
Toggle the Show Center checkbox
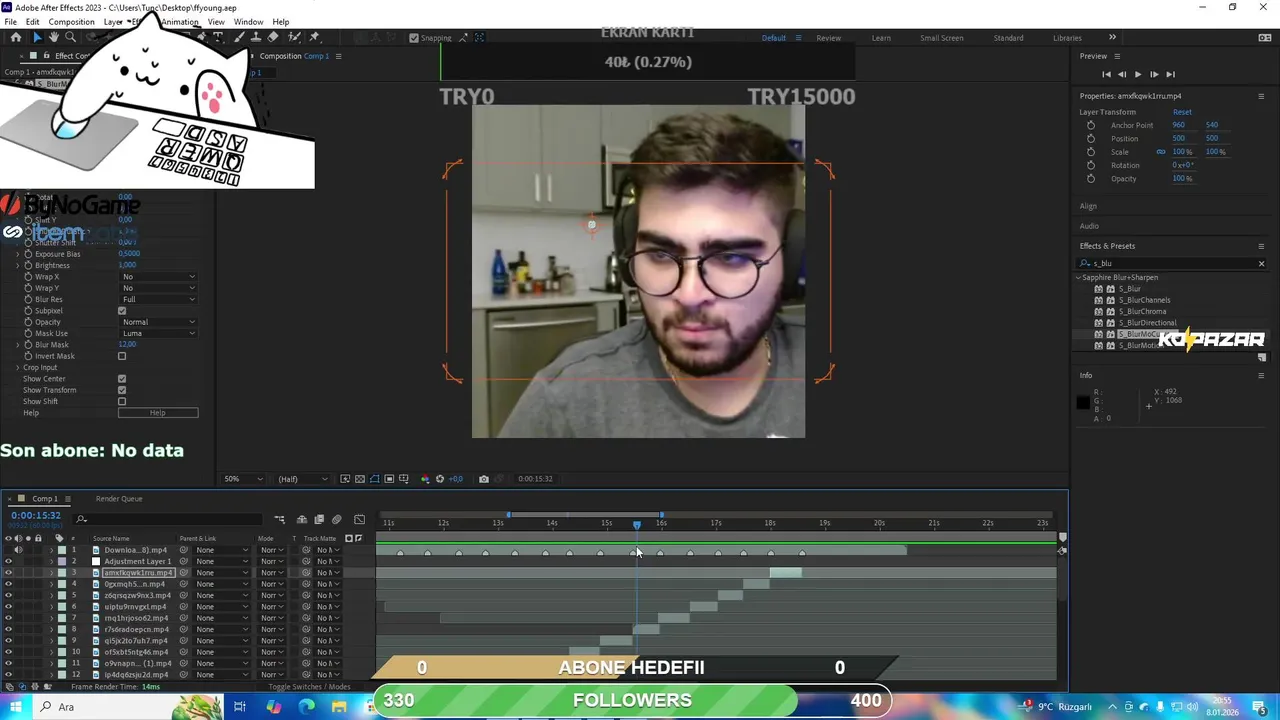122,379
